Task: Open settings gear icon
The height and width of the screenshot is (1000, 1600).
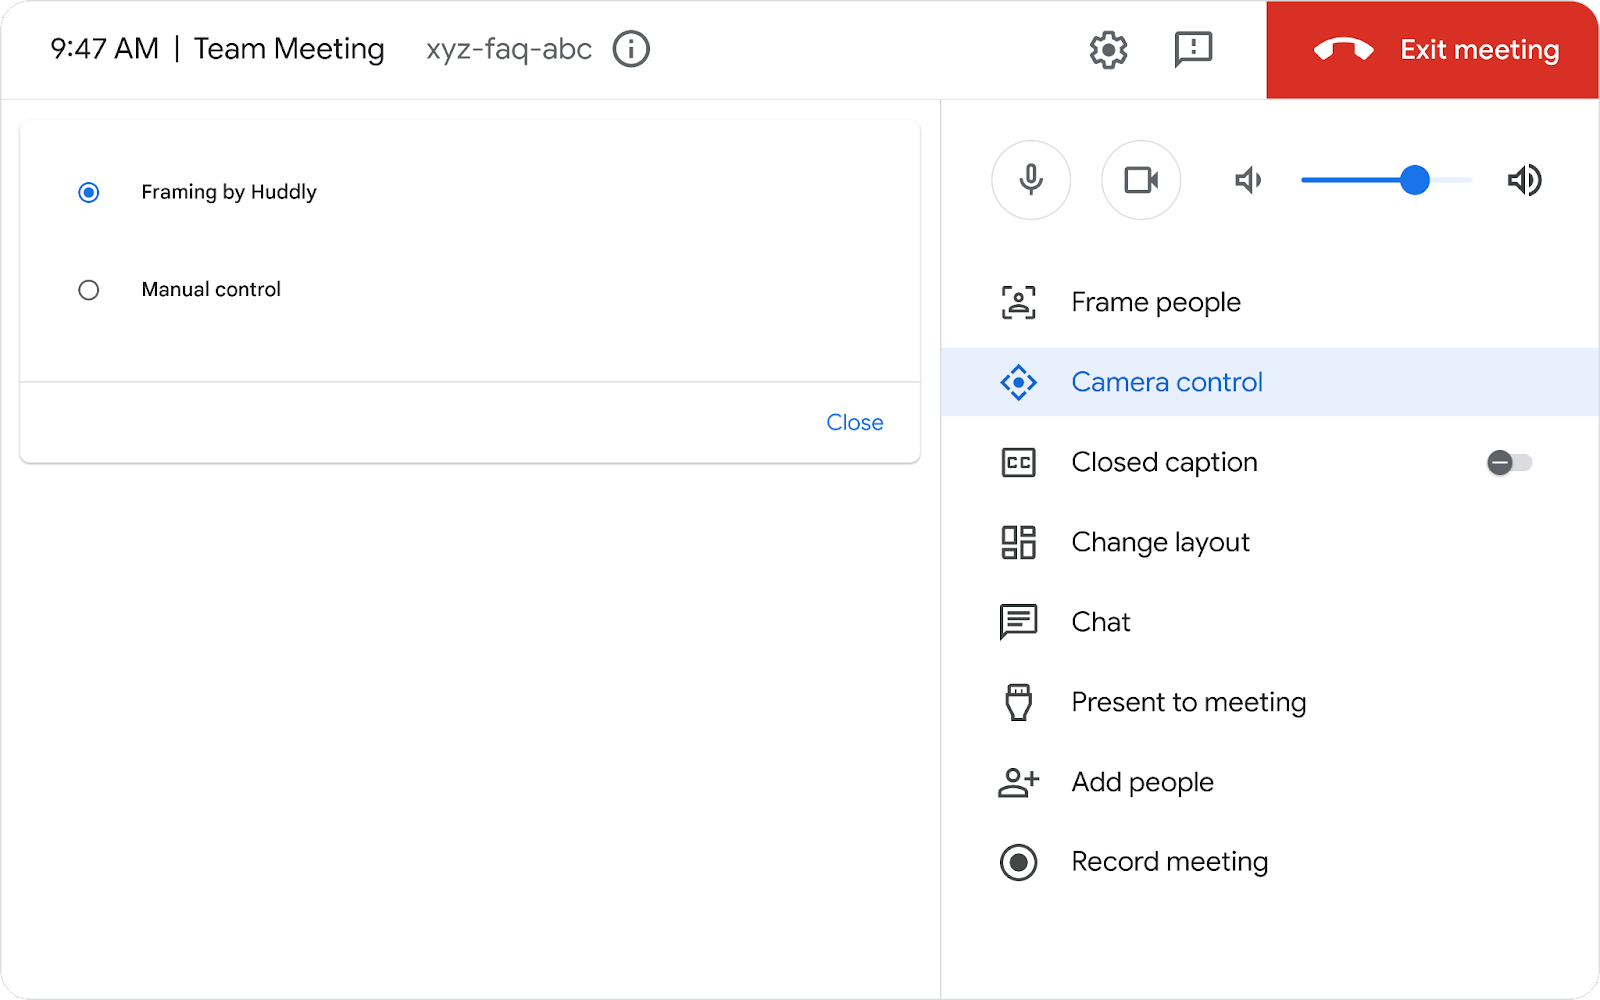Action: pyautogui.click(x=1108, y=49)
